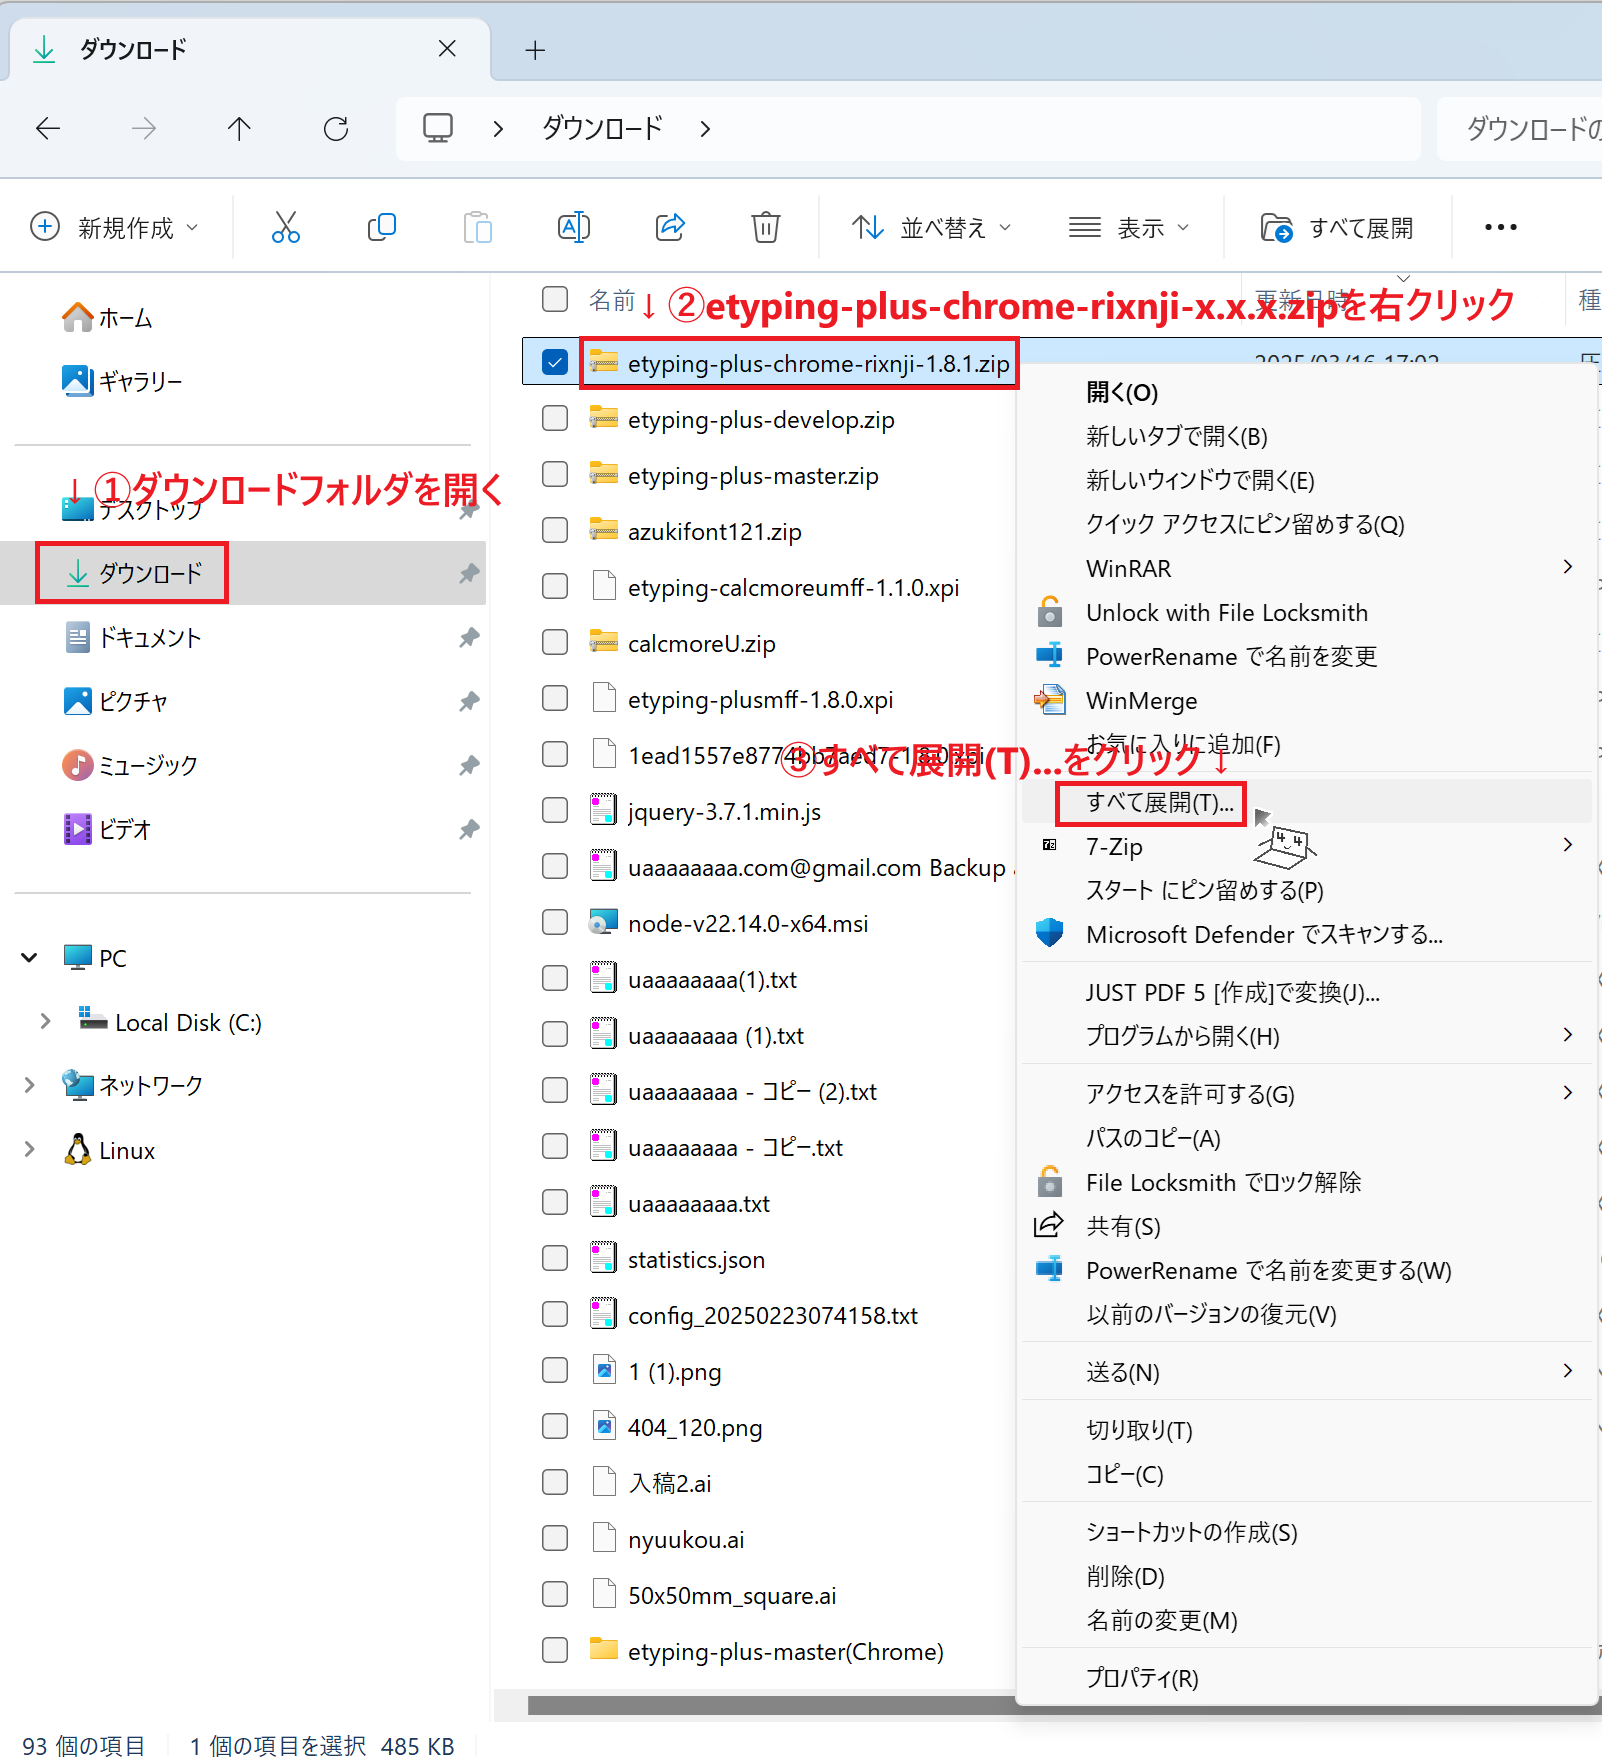Click the WinMerge icon in context menu
This screenshot has height=1762, width=1602.
point(1049,699)
